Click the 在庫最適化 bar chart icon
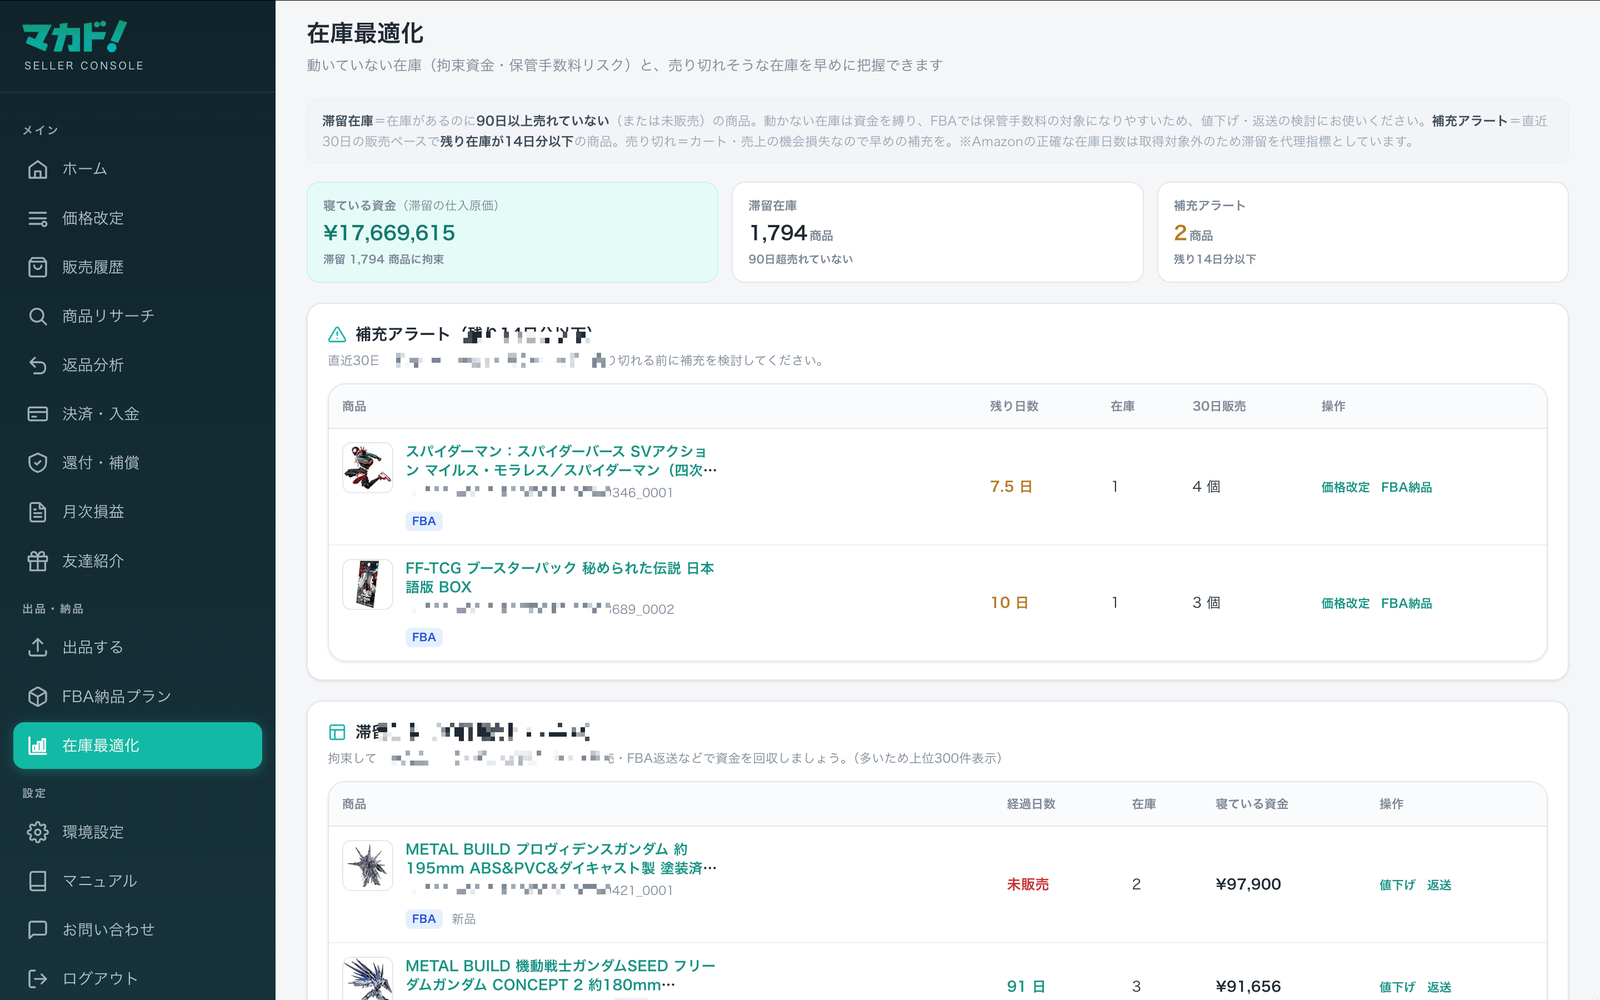 (38, 745)
